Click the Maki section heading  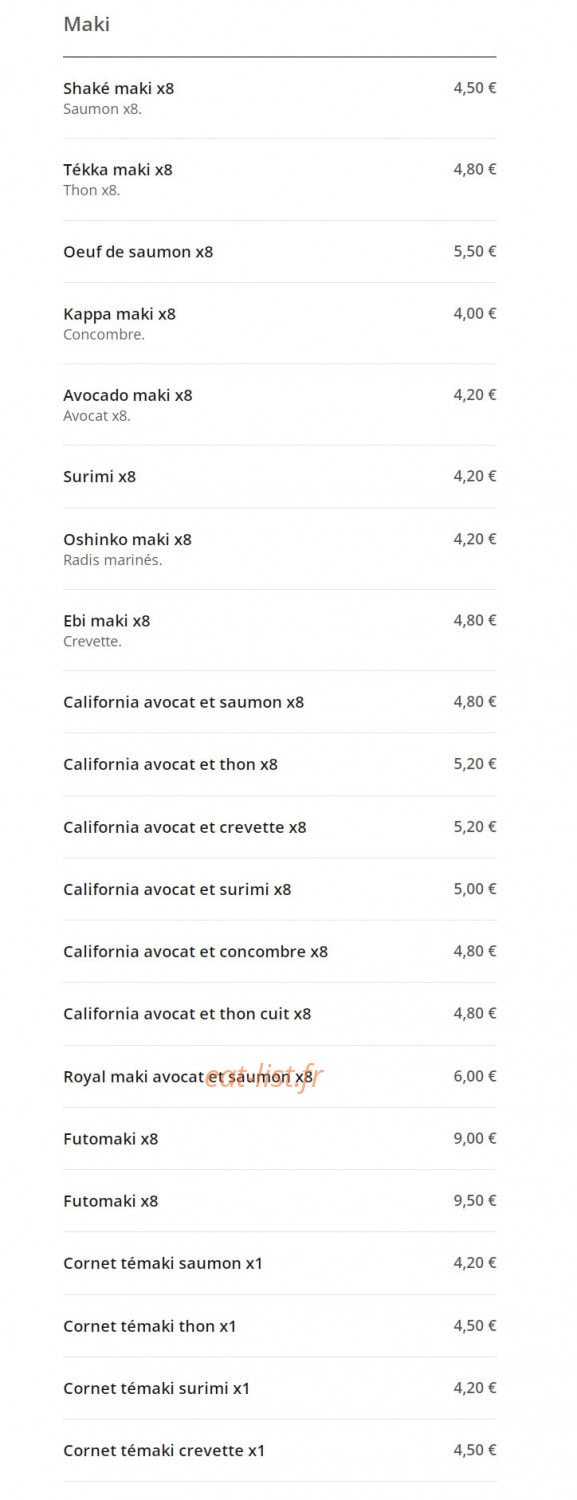pos(86,24)
